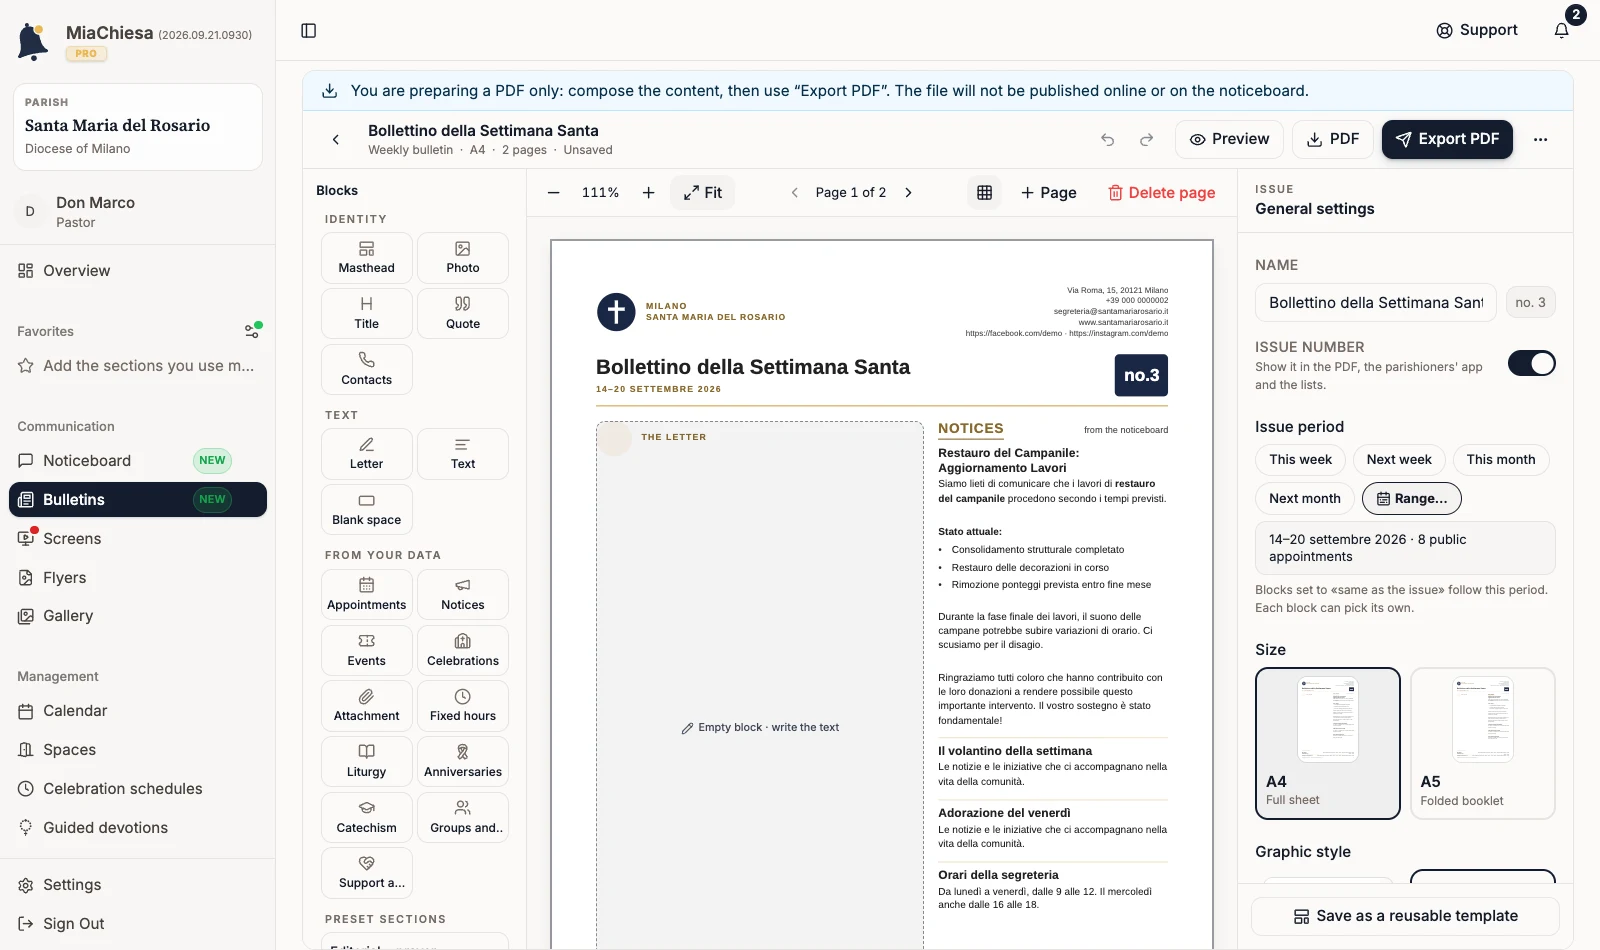Go to the next page arrow
This screenshot has height=950, width=1600.
(x=908, y=193)
